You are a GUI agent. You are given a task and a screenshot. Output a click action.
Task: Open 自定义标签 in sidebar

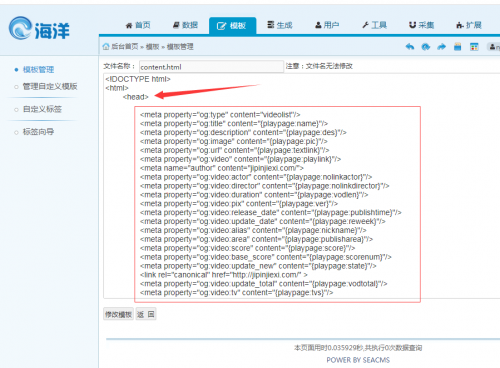click(x=42, y=109)
